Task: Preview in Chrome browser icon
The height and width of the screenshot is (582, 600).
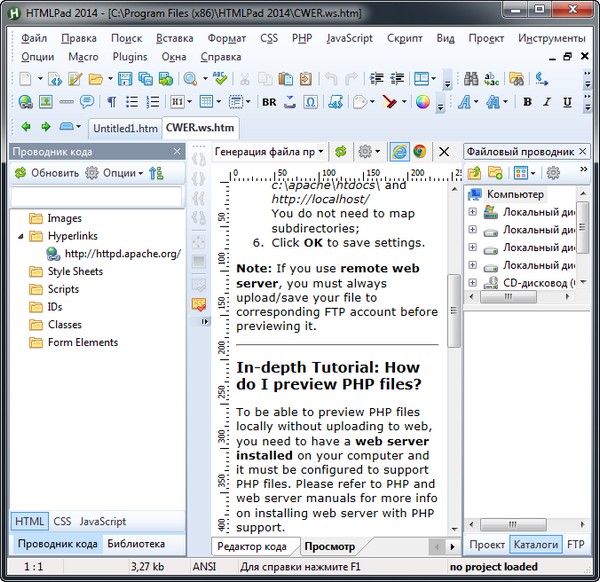Action: (420, 151)
